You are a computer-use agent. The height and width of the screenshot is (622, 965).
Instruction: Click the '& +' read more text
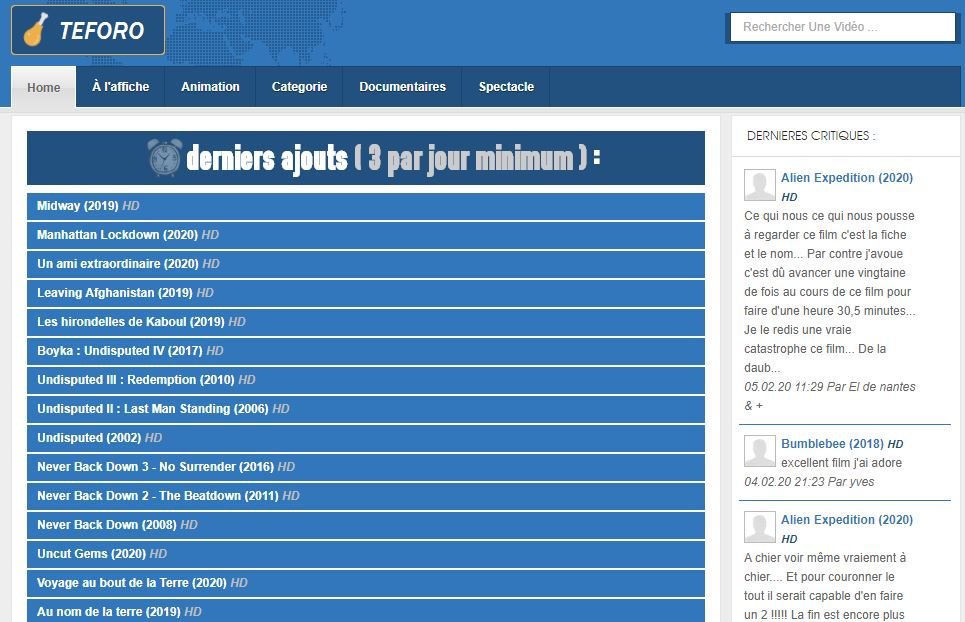point(753,405)
